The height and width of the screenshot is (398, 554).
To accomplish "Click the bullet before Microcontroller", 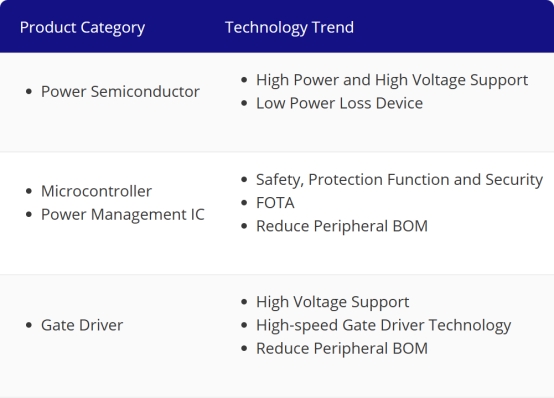I will (x=29, y=191).
